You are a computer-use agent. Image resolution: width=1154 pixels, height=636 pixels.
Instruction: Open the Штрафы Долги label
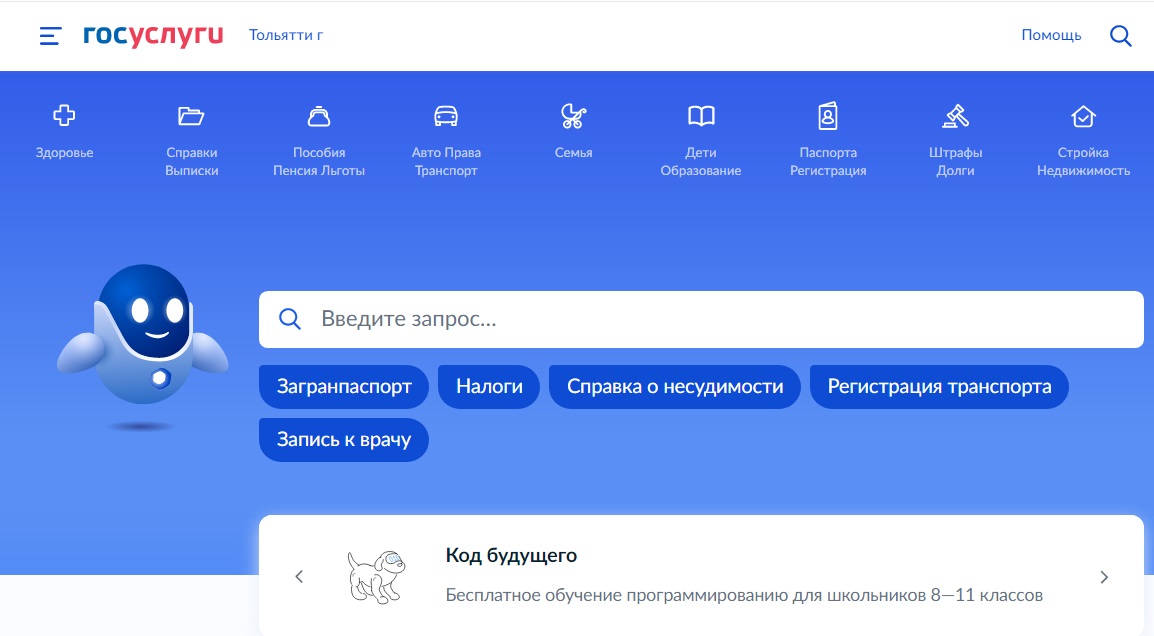pos(955,161)
